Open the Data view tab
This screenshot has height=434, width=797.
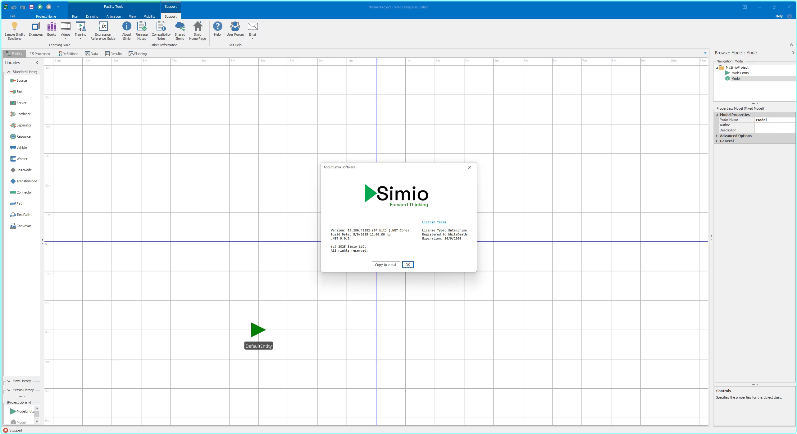[x=91, y=53]
